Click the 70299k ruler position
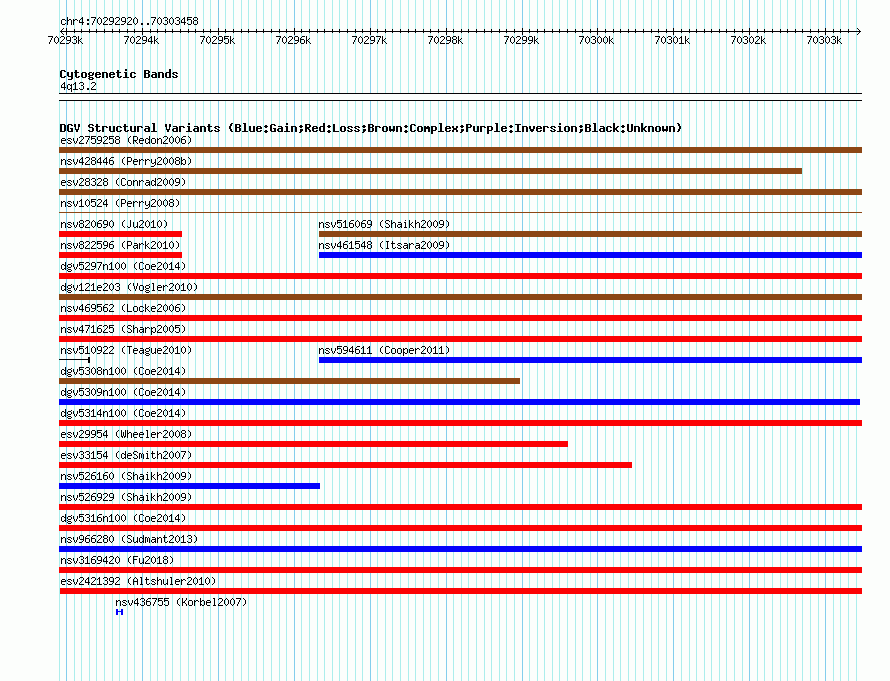Screen dimensions: 890x681 522,40
